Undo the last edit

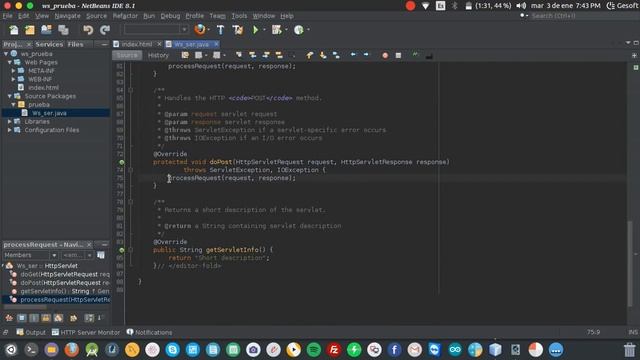click(88, 30)
